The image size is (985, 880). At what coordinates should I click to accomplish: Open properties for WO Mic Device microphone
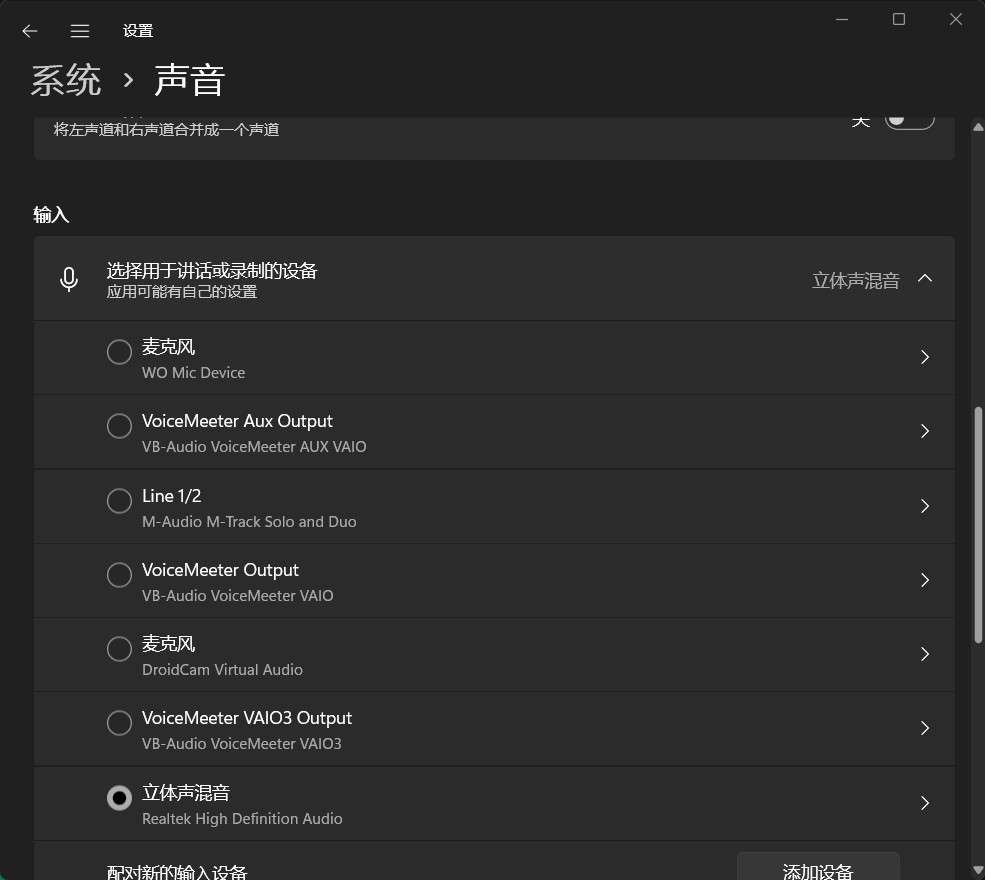tap(924, 357)
